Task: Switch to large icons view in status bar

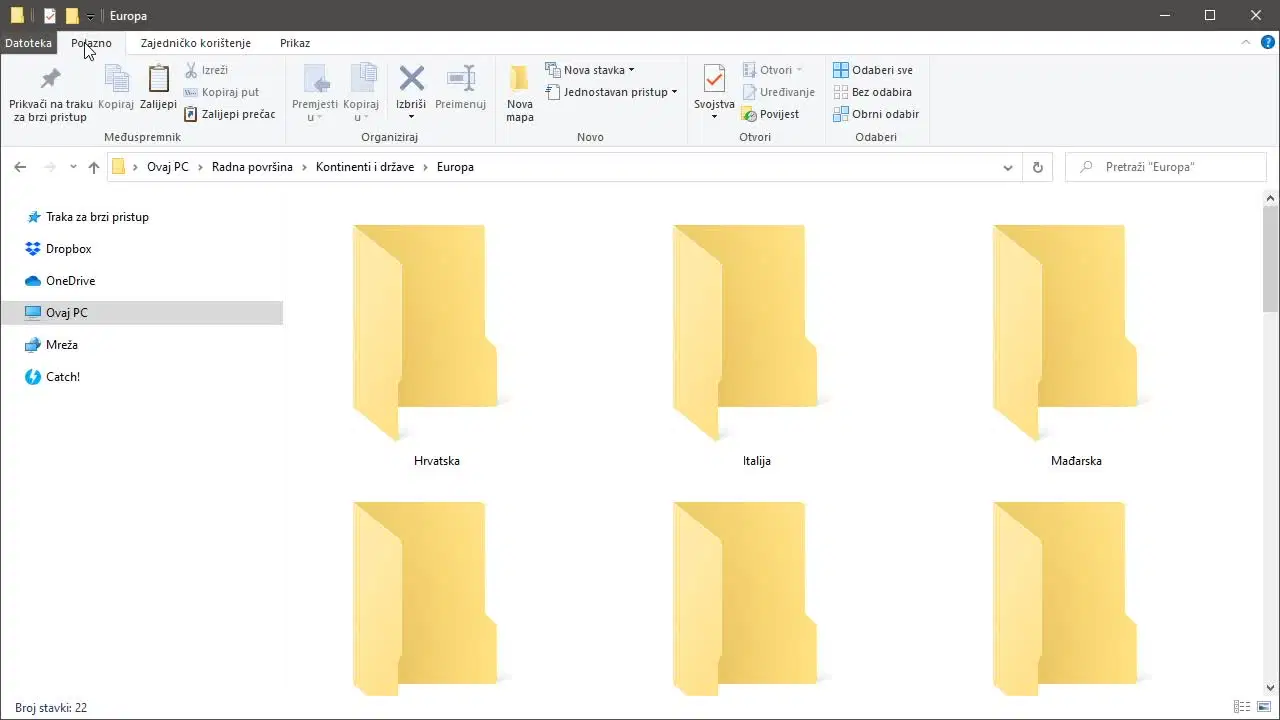Action: coord(1262,707)
